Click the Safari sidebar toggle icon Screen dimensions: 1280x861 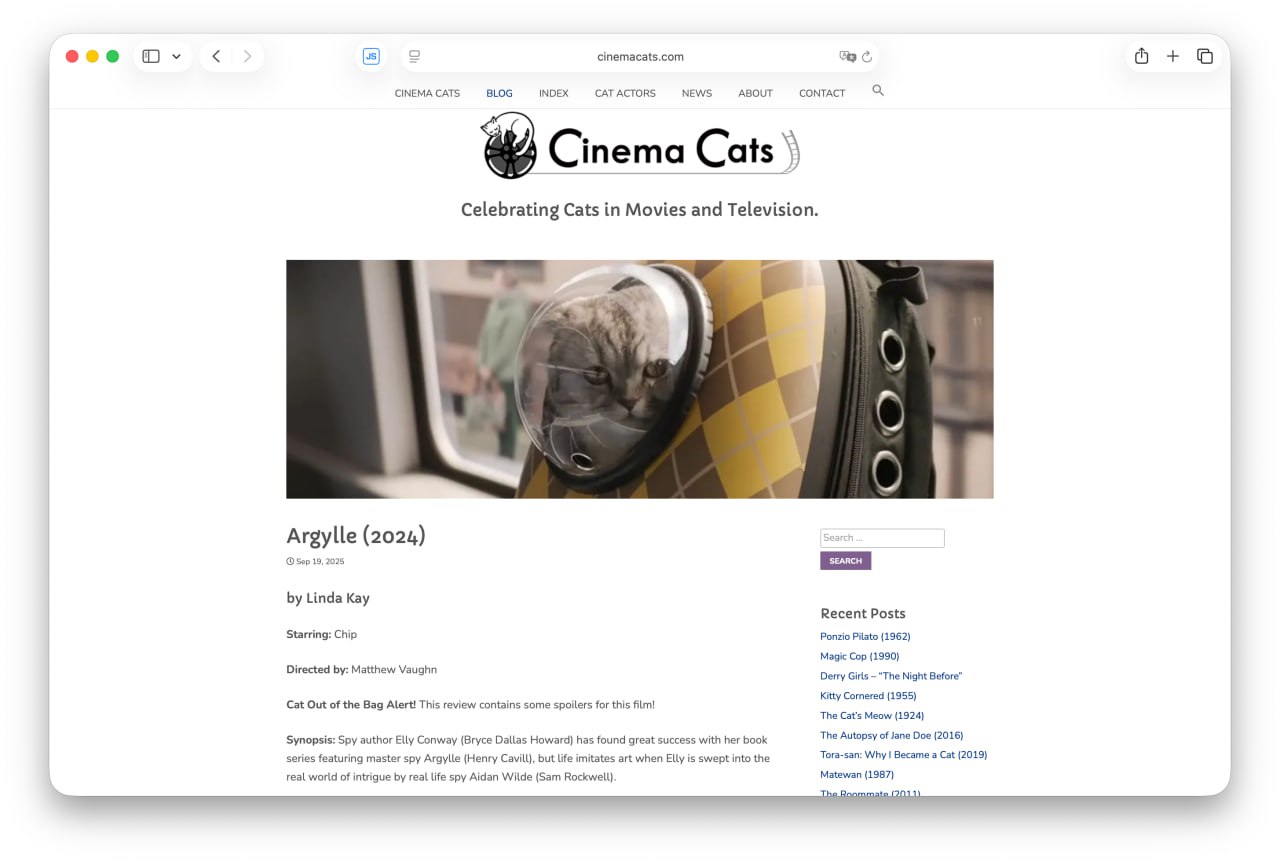(x=151, y=57)
